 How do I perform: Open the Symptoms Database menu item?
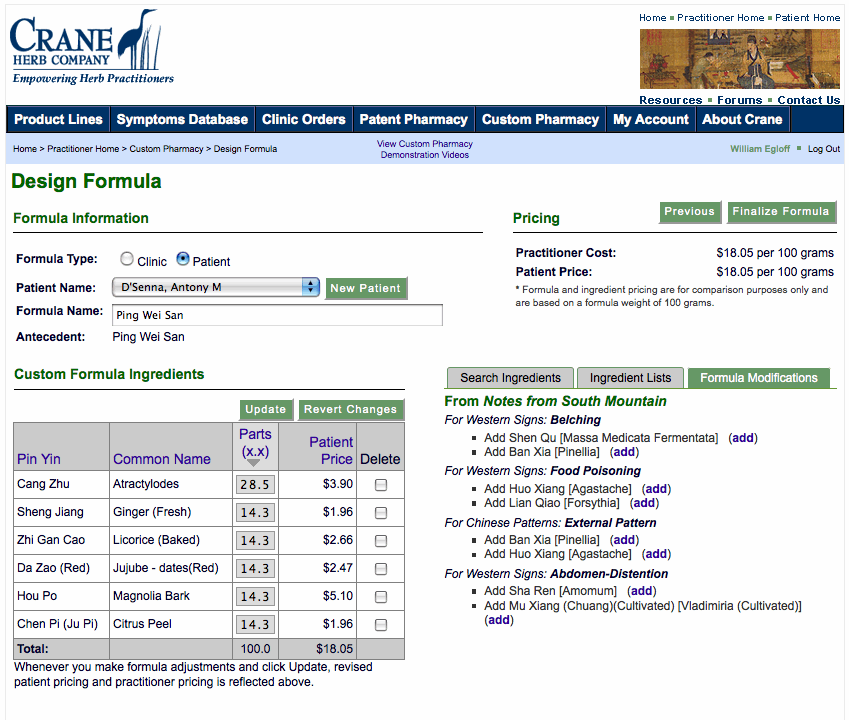tap(182, 119)
